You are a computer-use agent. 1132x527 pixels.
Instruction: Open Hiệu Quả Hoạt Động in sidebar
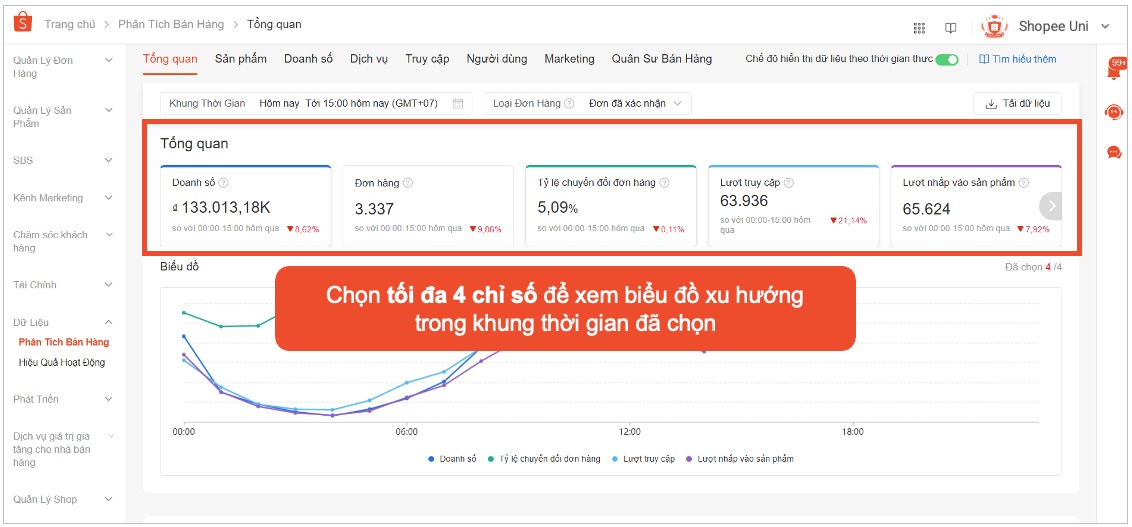click(62, 362)
